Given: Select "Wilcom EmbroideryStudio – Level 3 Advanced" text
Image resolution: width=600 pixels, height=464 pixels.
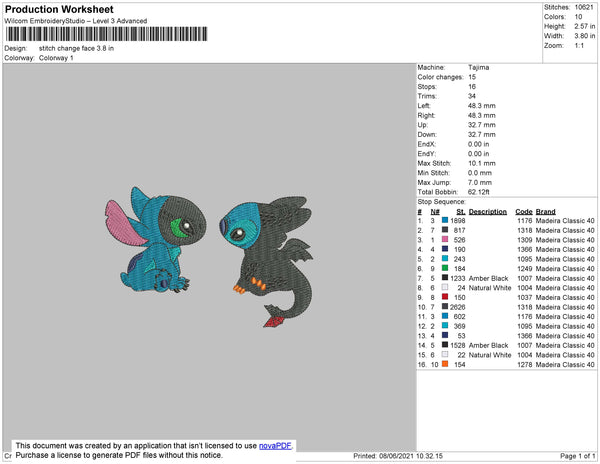Looking at the screenshot, I should [76, 21].
